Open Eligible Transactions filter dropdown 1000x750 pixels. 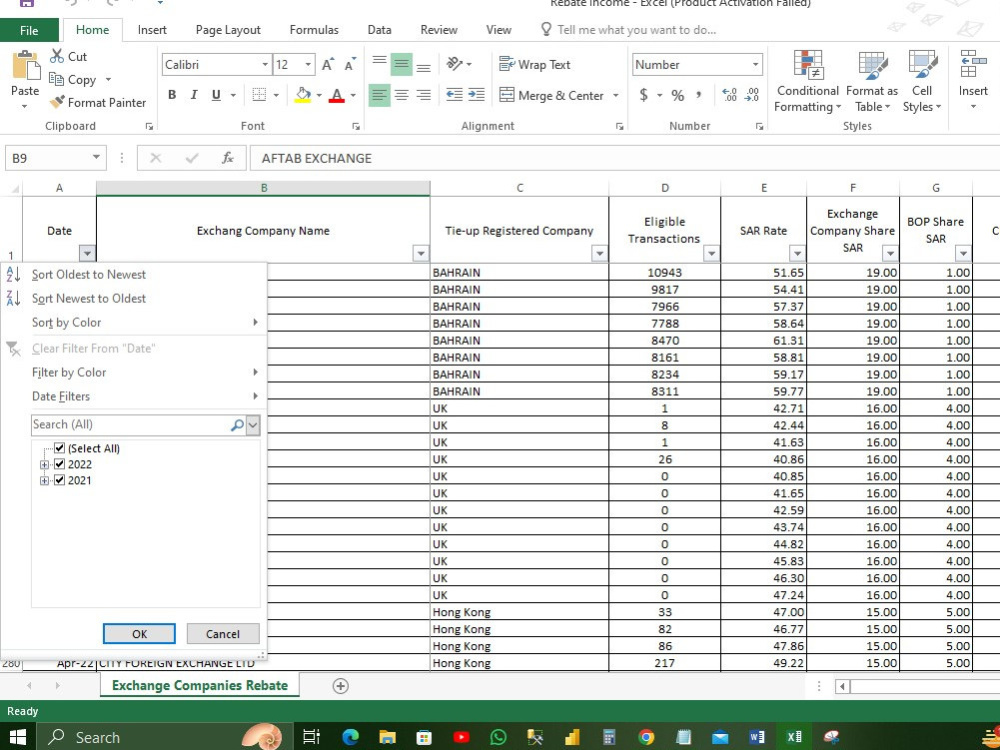[711, 254]
